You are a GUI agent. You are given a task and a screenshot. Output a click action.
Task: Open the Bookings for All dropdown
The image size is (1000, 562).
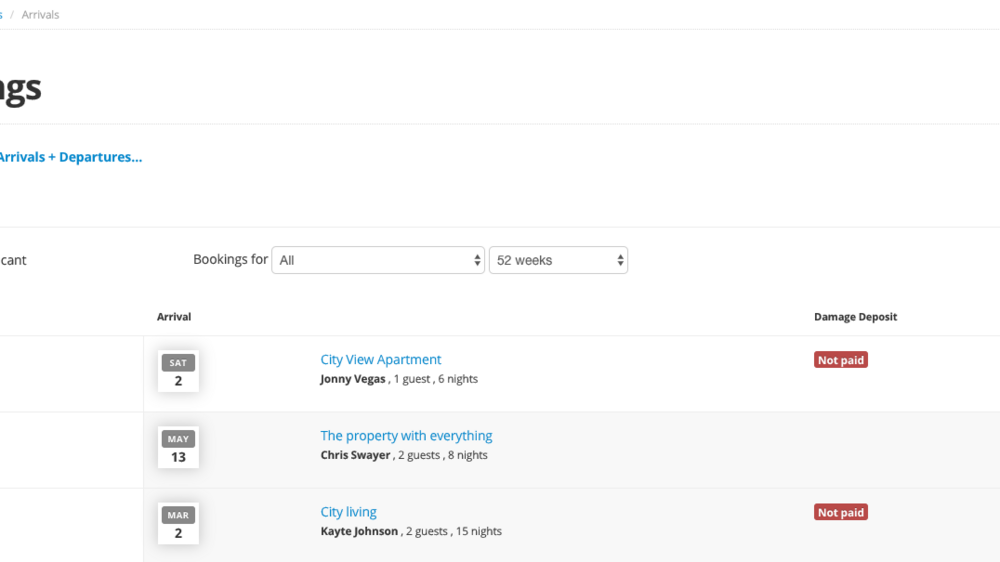tap(378, 260)
